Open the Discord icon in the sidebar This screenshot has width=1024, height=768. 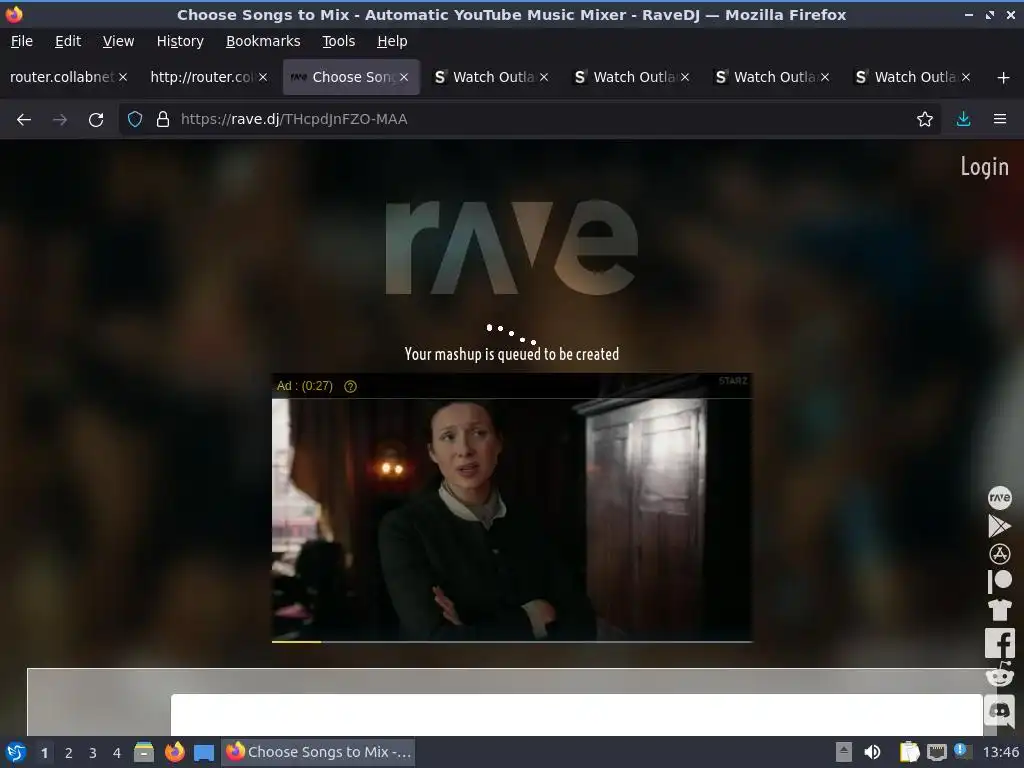999,711
